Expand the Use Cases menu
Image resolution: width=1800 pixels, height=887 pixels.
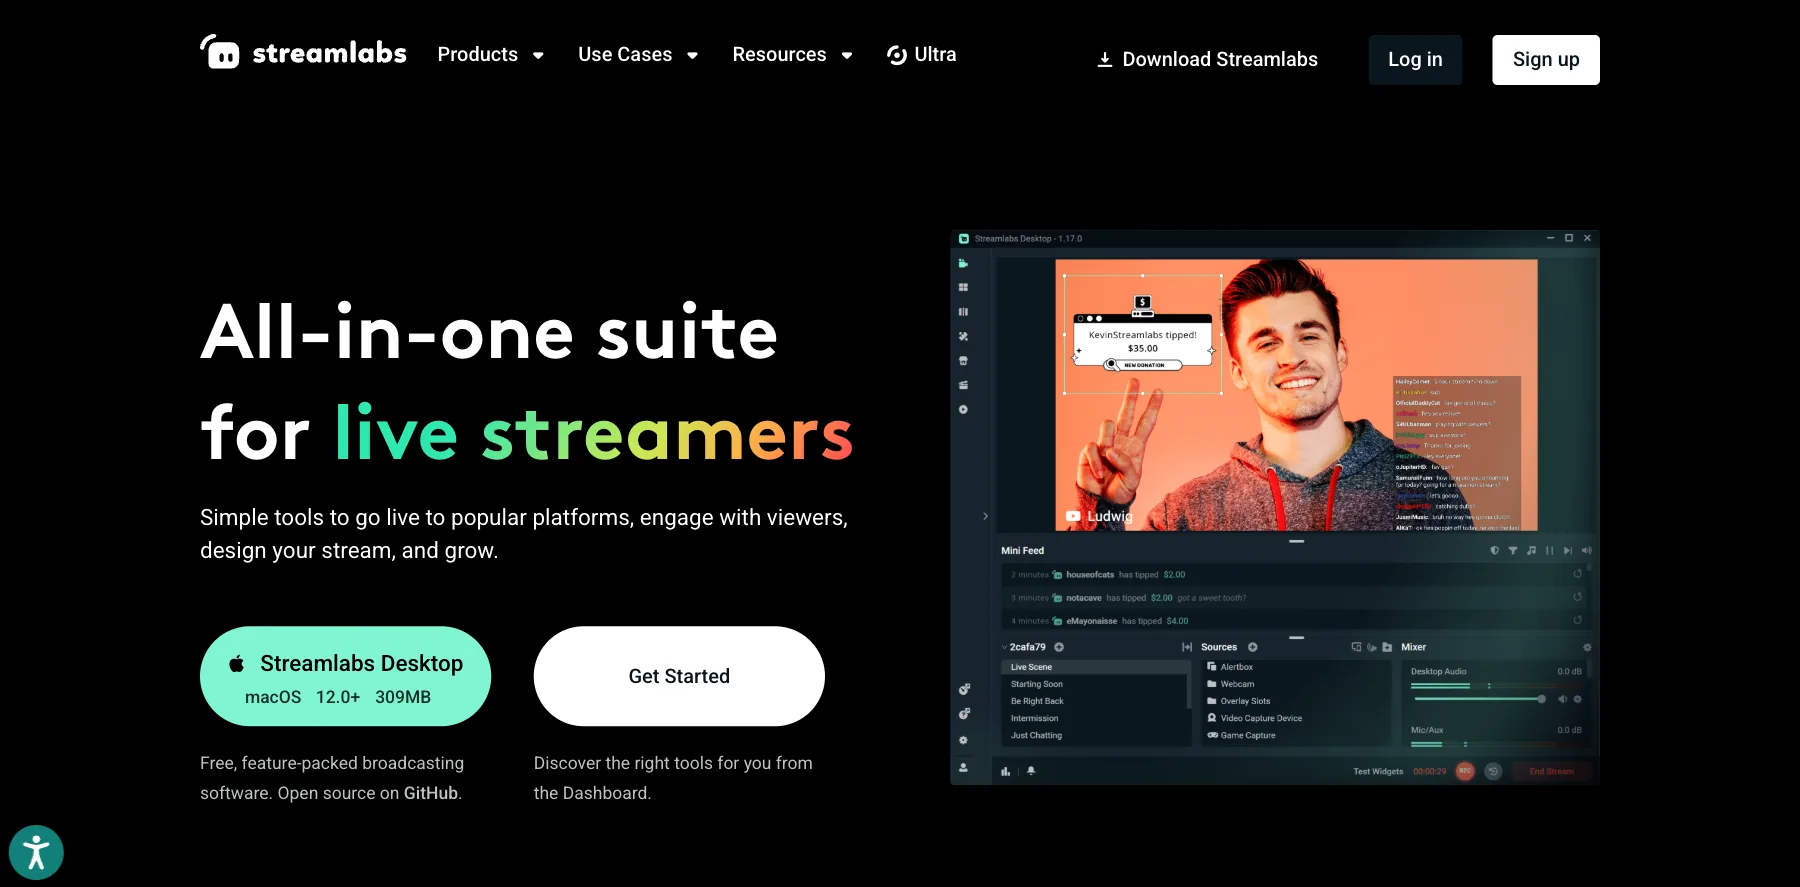point(638,55)
